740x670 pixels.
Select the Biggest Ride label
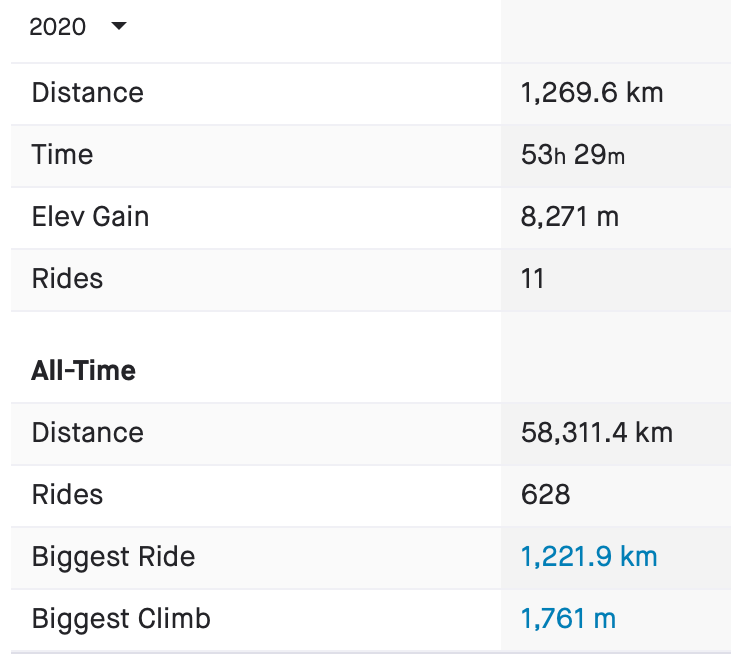[113, 557]
